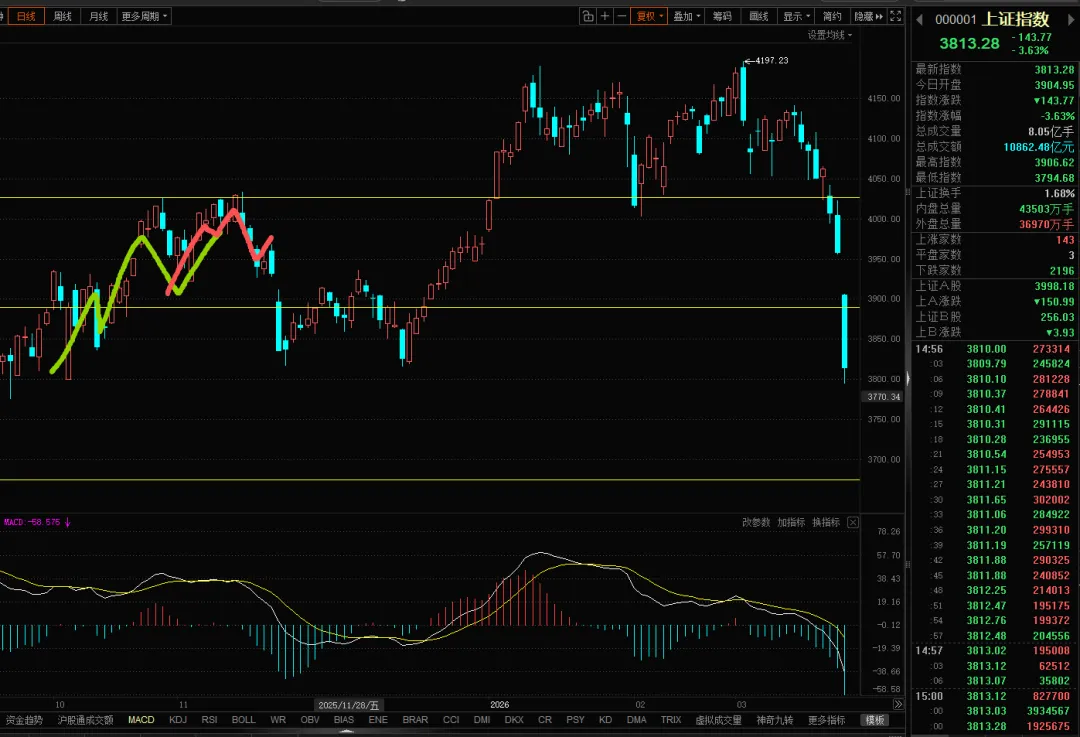Image resolution: width=1080 pixels, height=737 pixels.
Task: Toggle fullscreen chart icon
Action: [x=895, y=16]
